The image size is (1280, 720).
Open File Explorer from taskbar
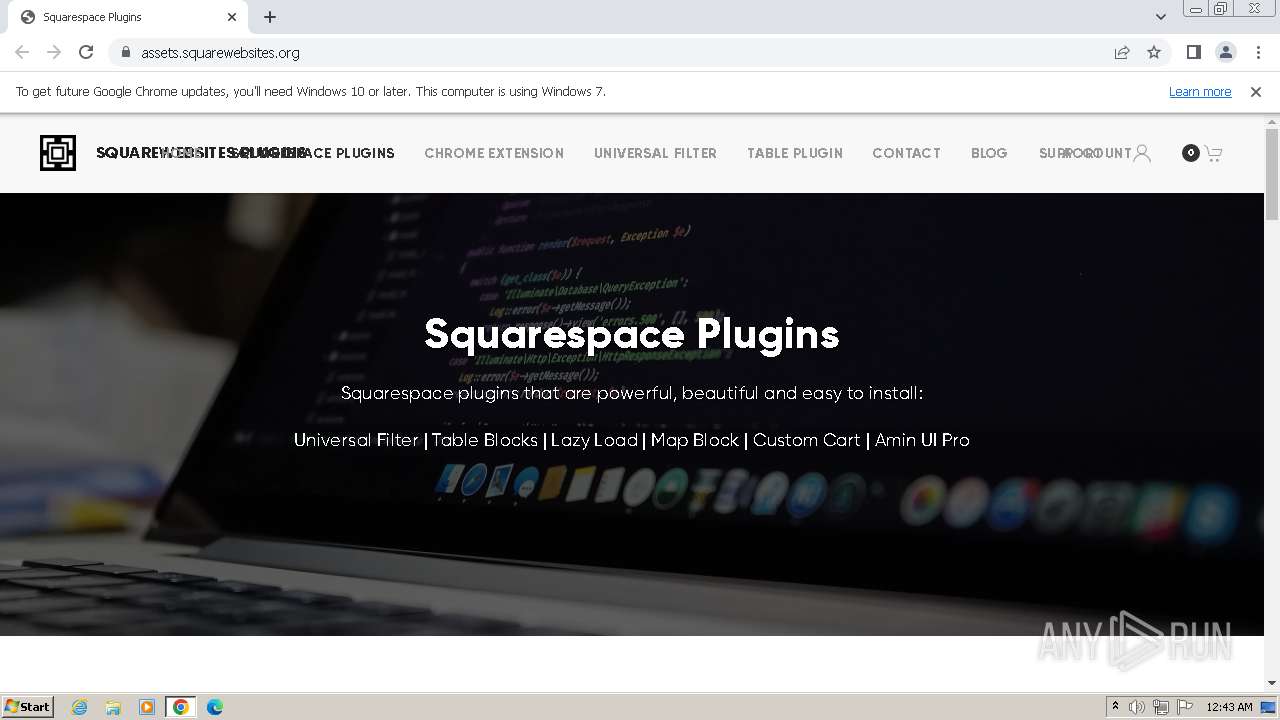click(x=113, y=707)
